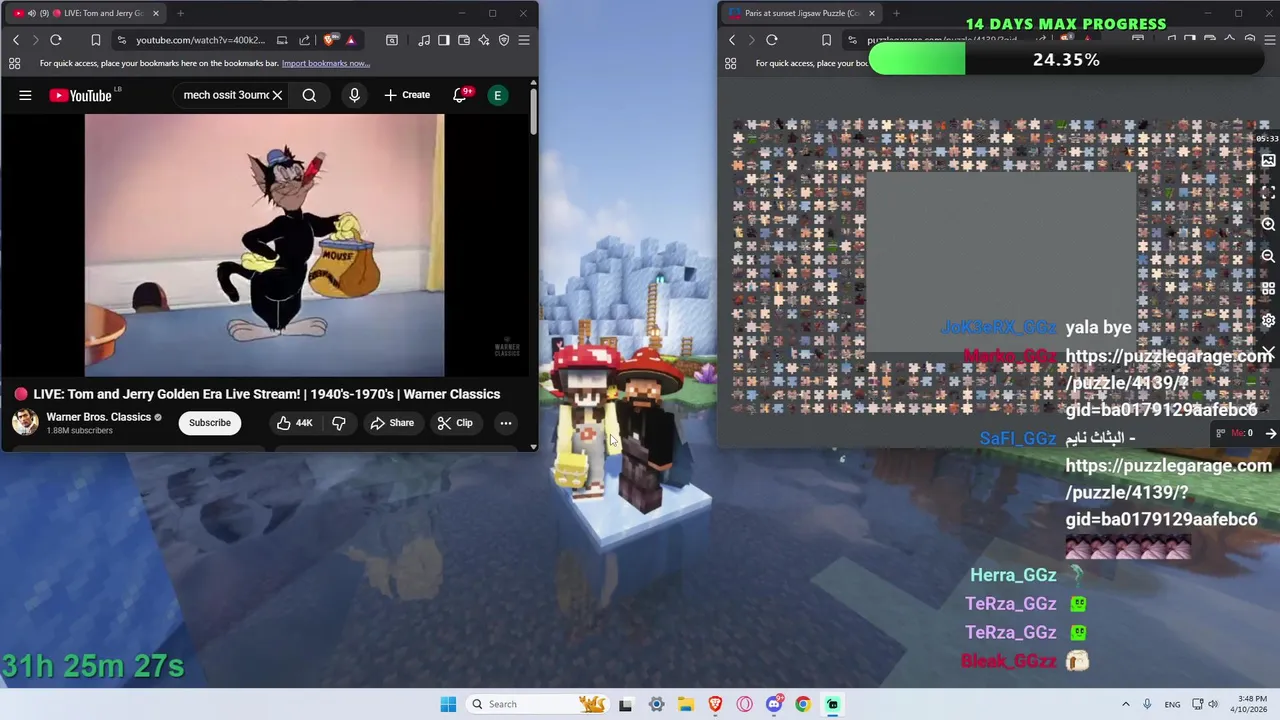The height and width of the screenshot is (720, 1280).
Task: Click the taskbar Search box
Action: point(538,704)
